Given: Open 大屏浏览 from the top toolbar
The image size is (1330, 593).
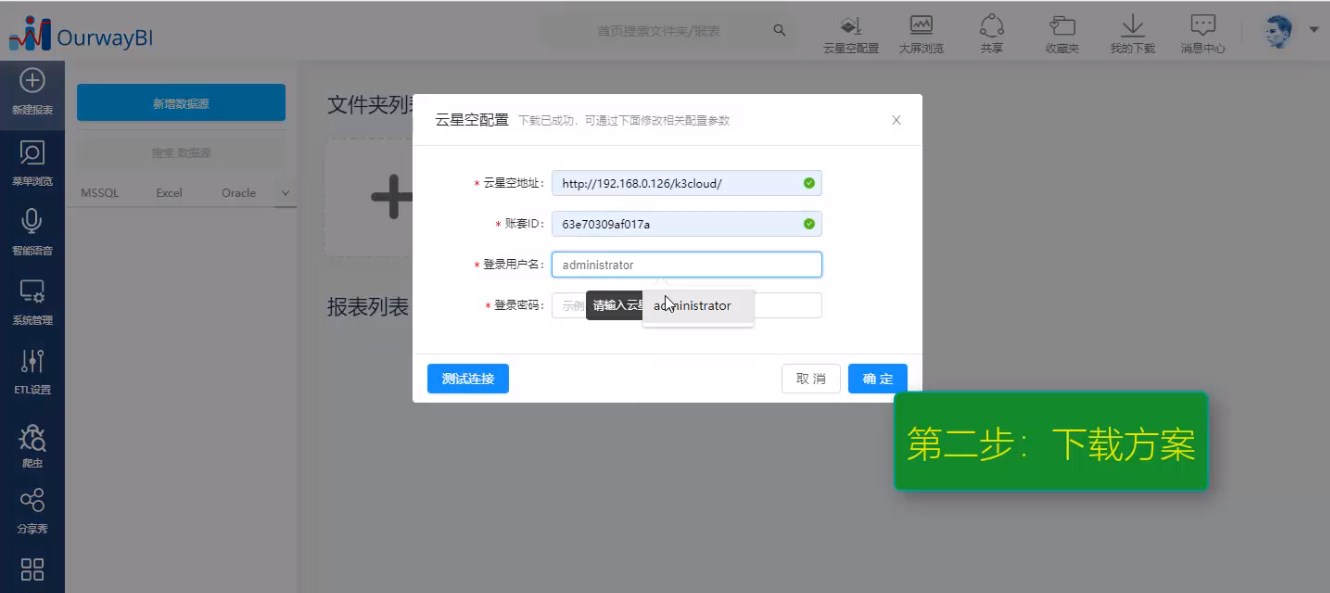Looking at the screenshot, I should click(x=919, y=33).
